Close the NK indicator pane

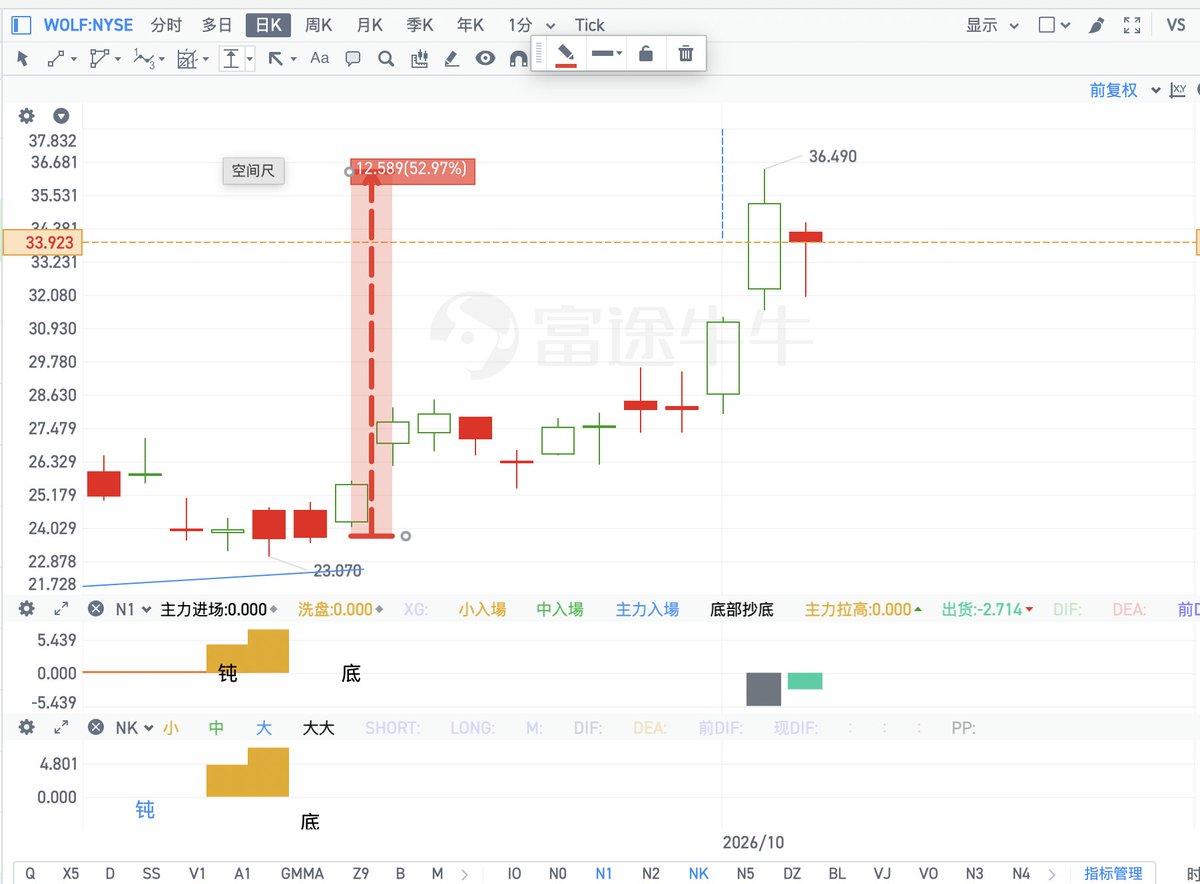pos(96,727)
